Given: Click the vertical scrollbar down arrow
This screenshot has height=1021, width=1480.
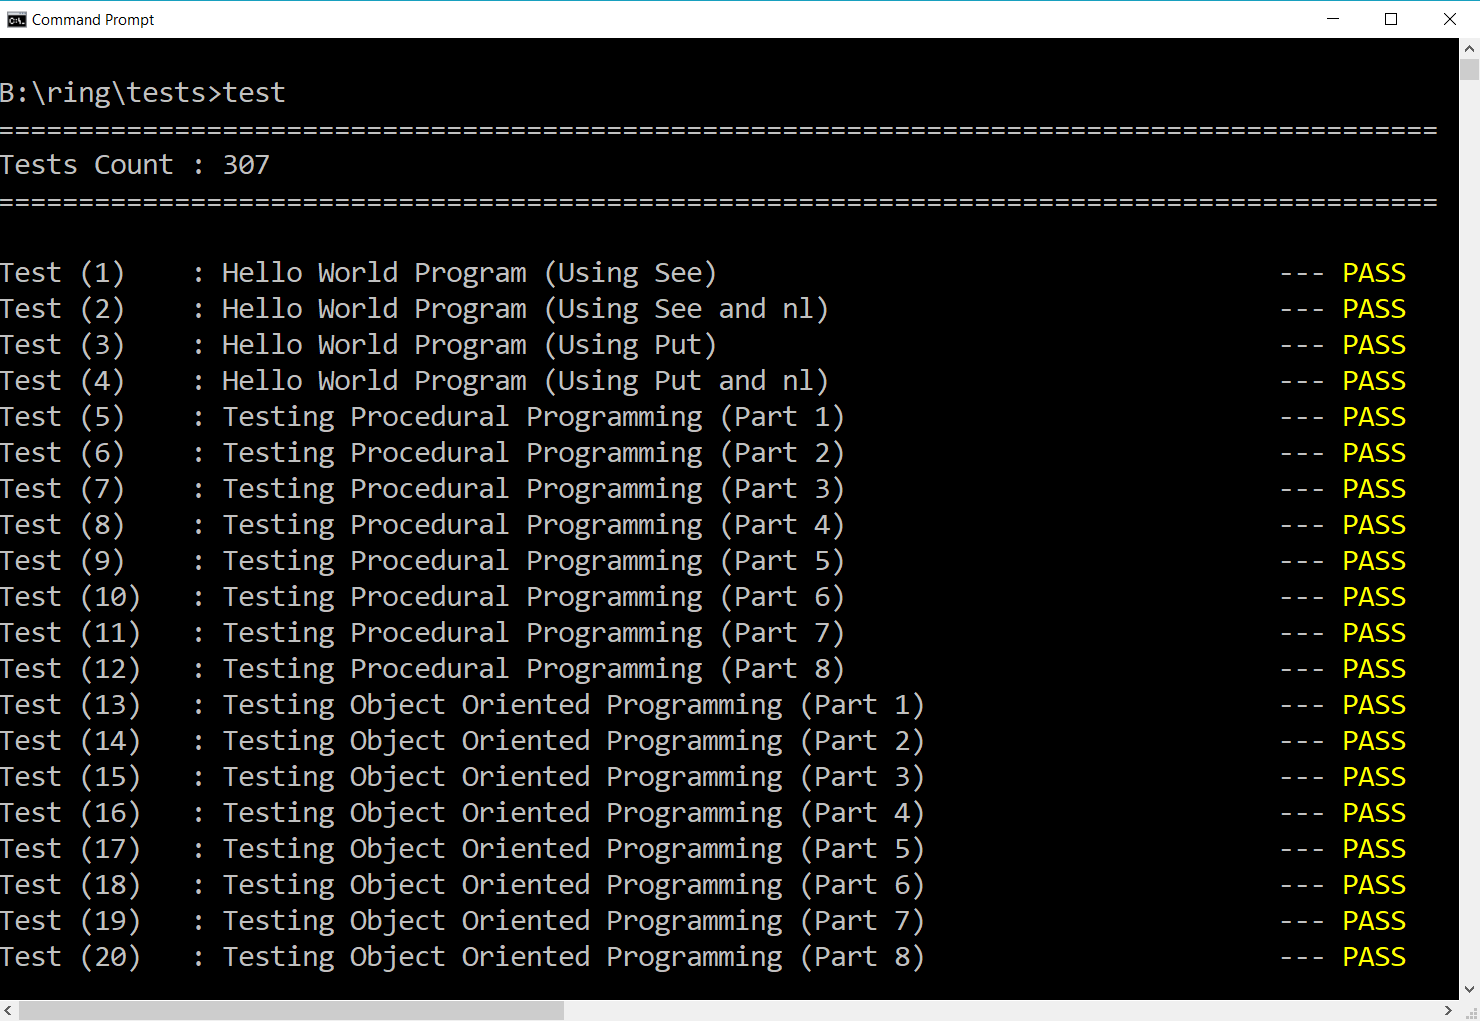Looking at the screenshot, I should click(1469, 989).
